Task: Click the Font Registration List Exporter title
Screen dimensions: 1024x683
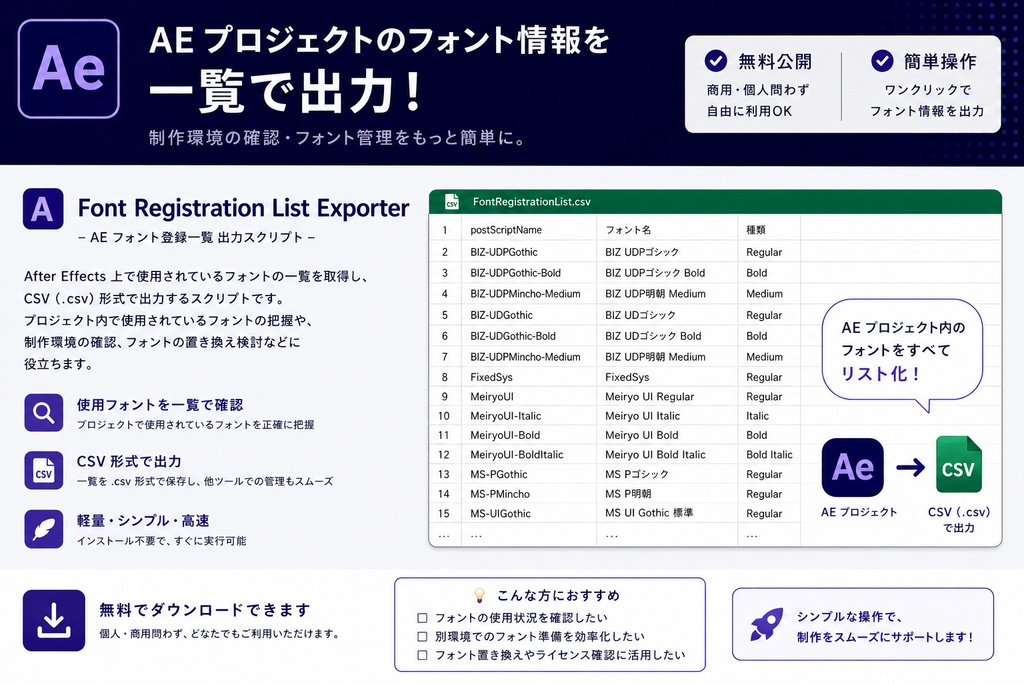Action: coord(244,208)
